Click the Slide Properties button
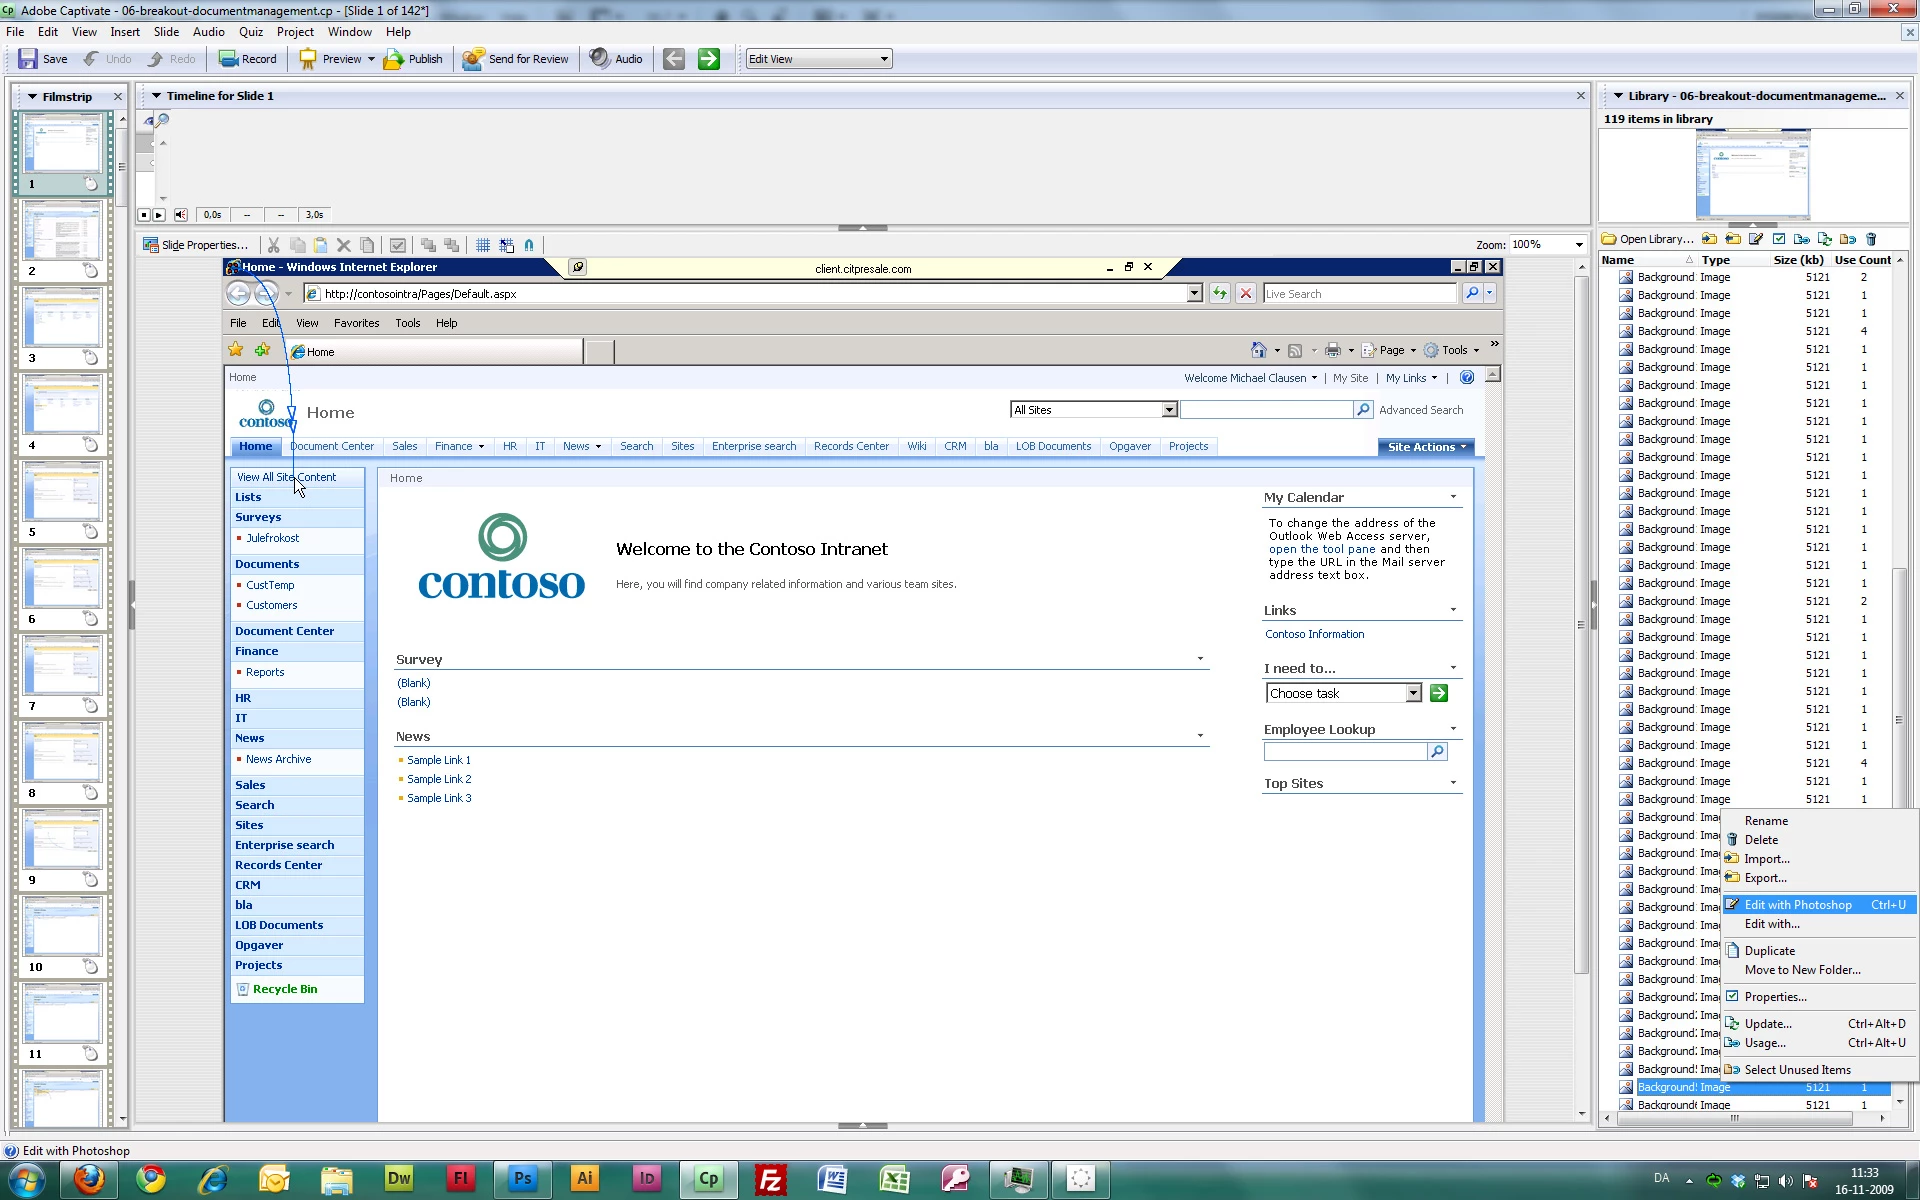This screenshot has height=1200, width=1920. tap(195, 245)
